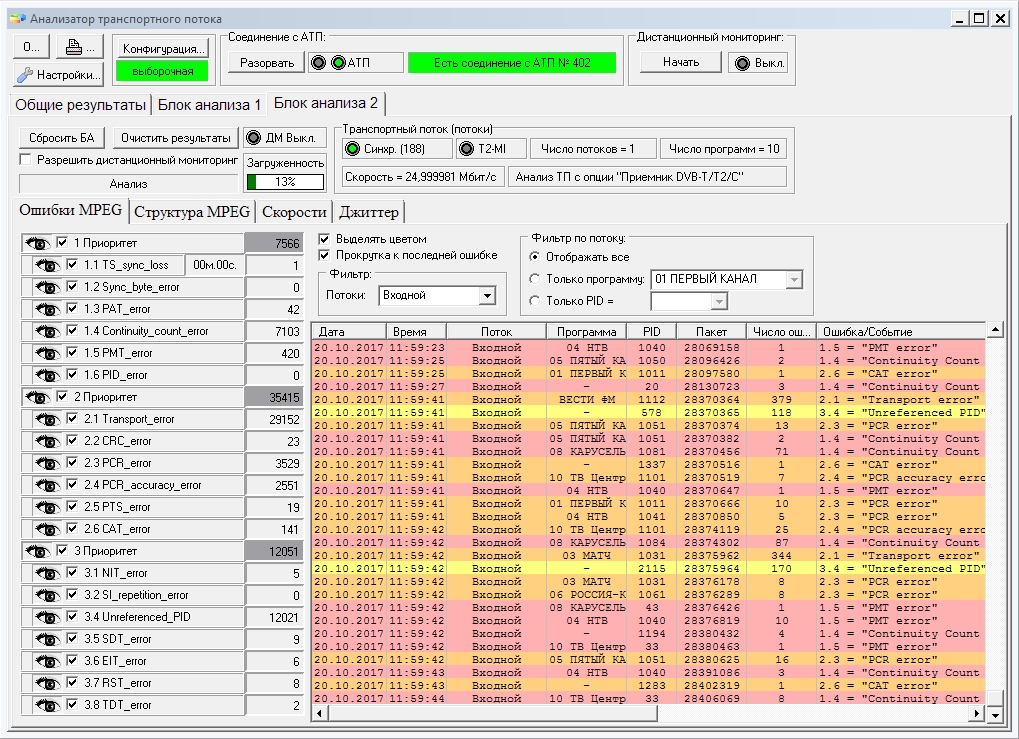Click Начать remote monitoring button
This screenshot has height=739, width=1019.
[x=681, y=62]
